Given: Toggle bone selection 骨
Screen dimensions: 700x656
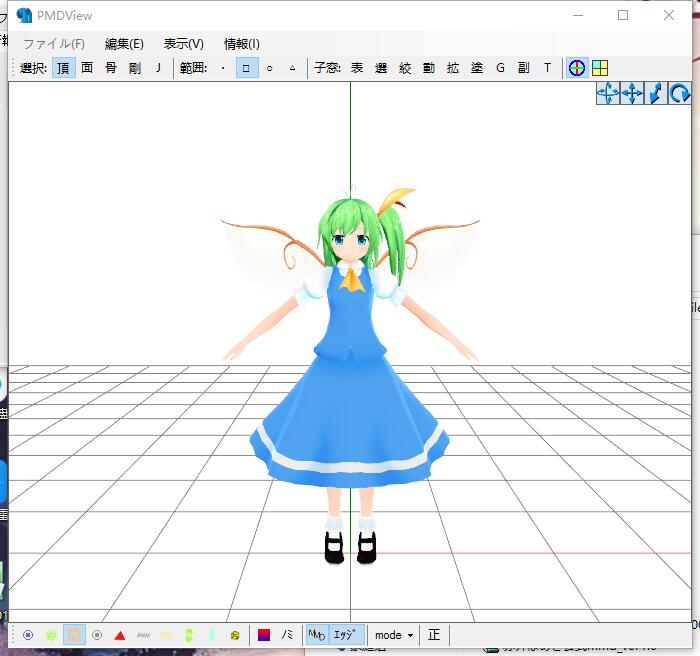Looking at the screenshot, I should [111, 68].
